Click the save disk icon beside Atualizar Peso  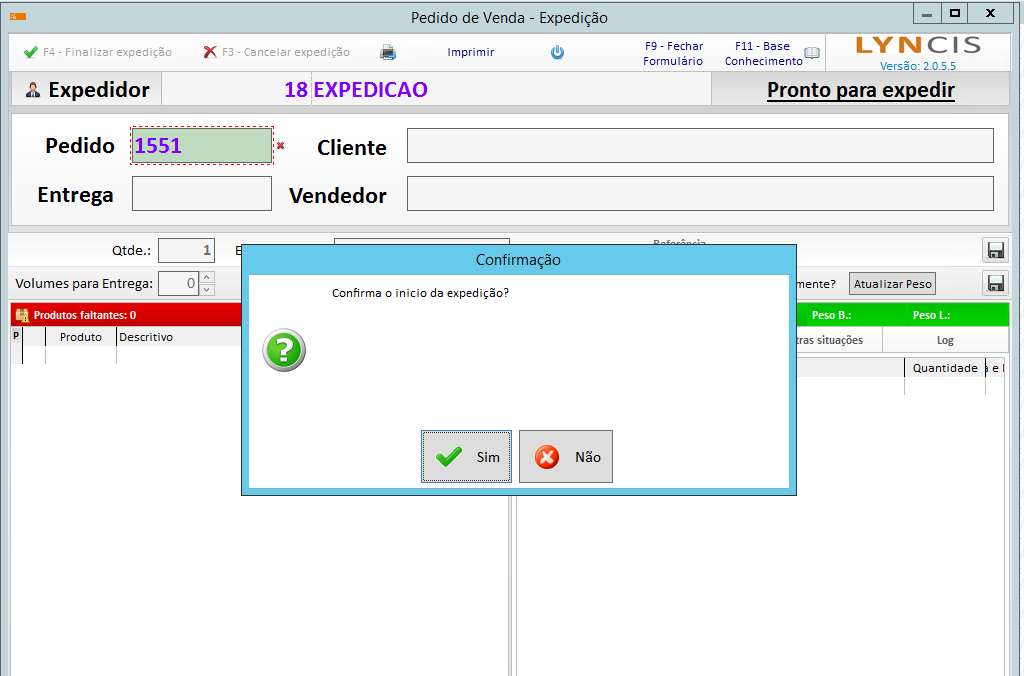pyautogui.click(x=996, y=283)
